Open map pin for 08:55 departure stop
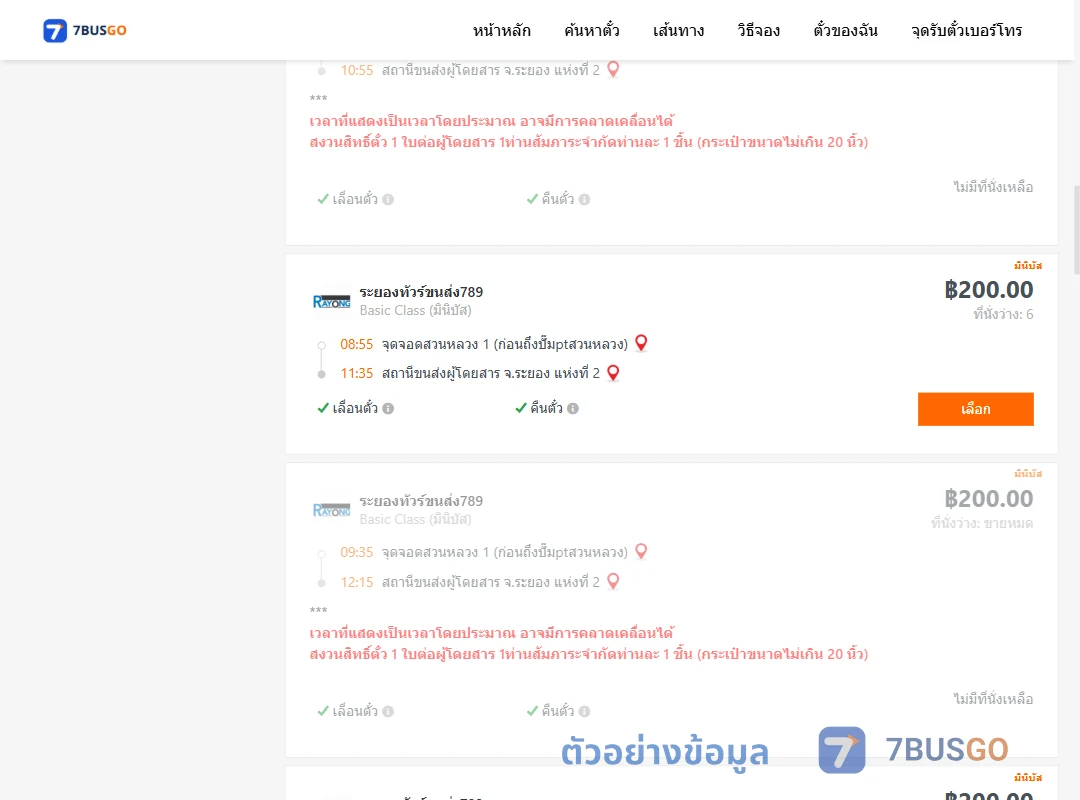The image size is (1080, 800). point(641,343)
